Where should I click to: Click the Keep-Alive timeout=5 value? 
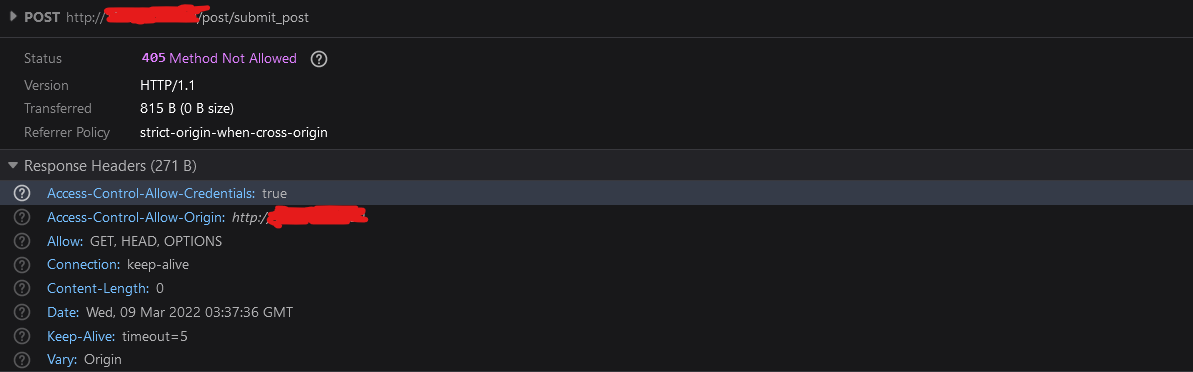[154, 336]
